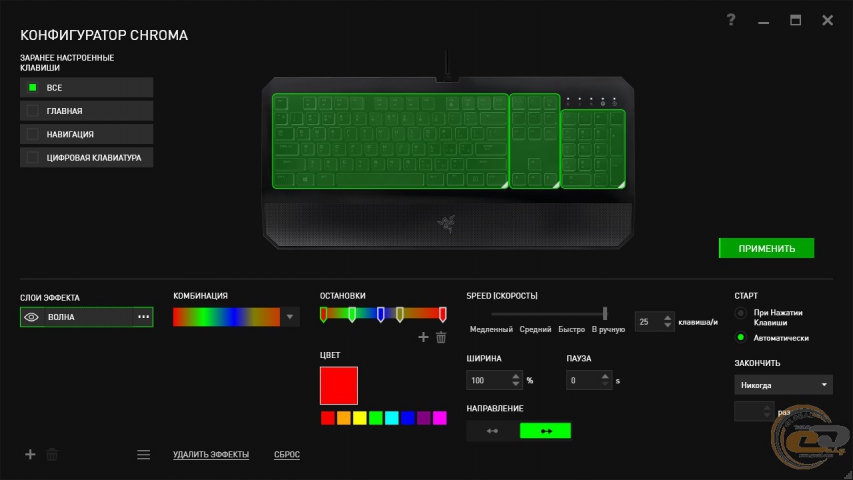This screenshot has width=853, height=480.
Task: Select Автоматически start option
Action: pos(740,337)
